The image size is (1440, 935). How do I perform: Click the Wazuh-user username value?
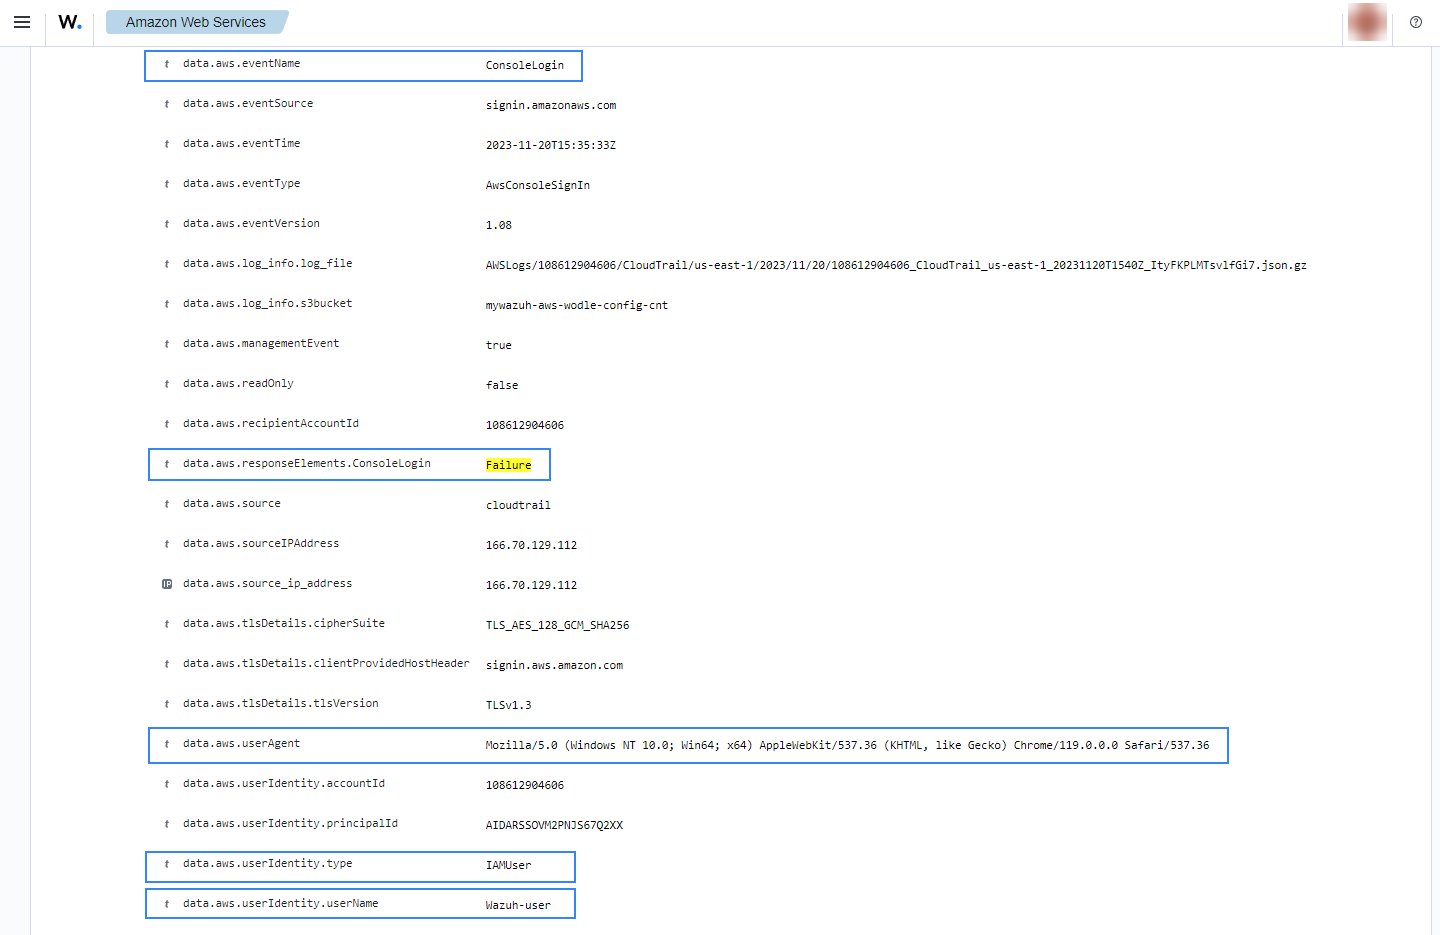pos(517,905)
